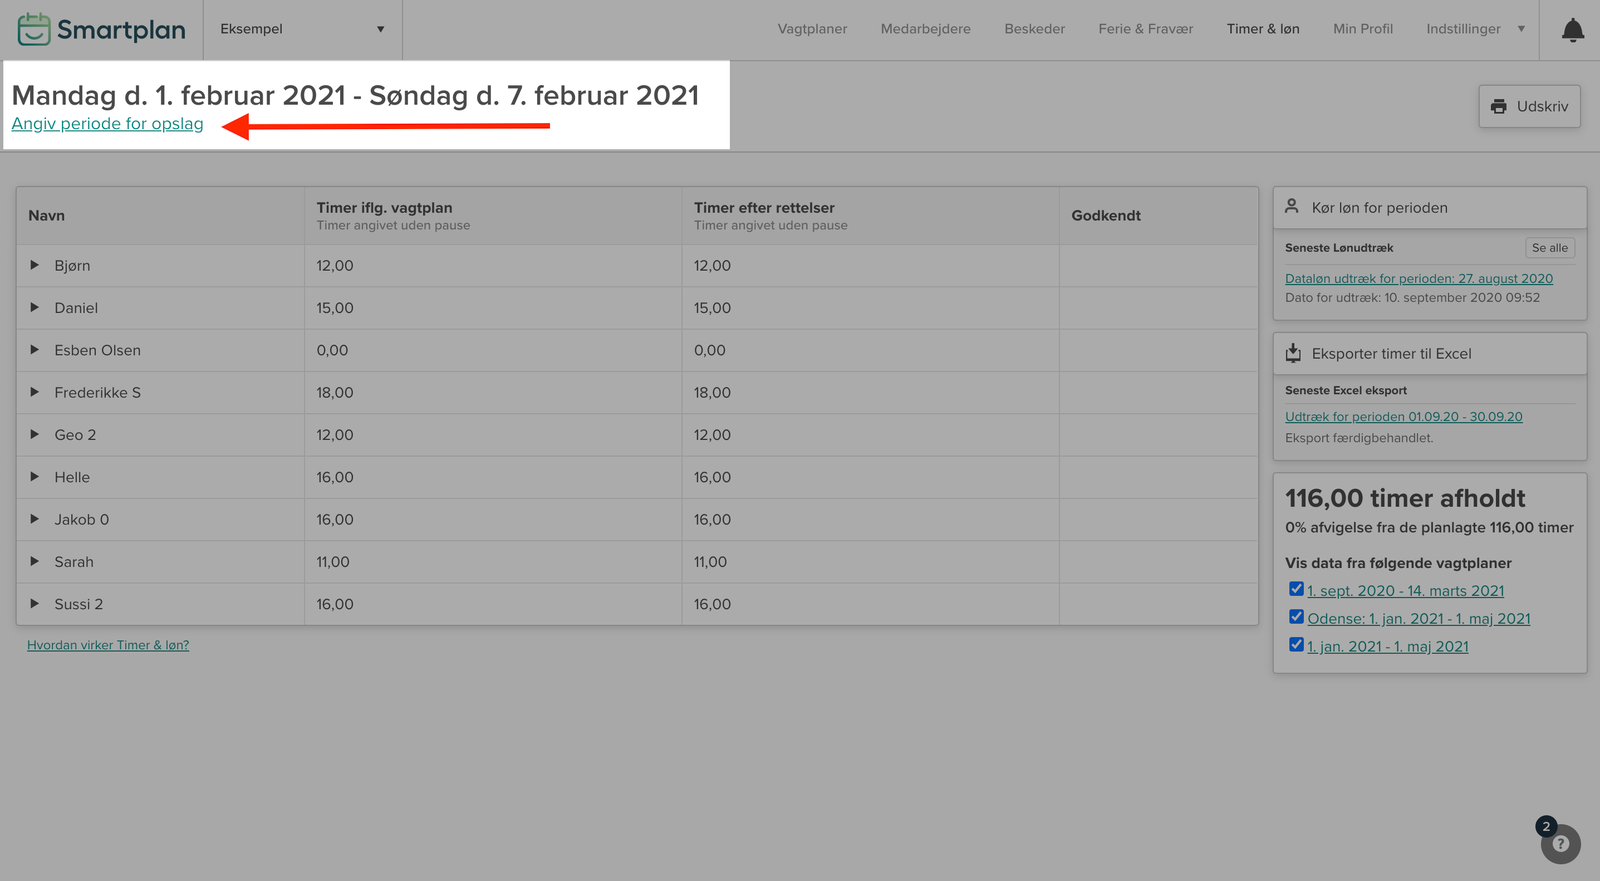1600x881 pixels.
Task: Open Ferie & Fravær section
Action: pyautogui.click(x=1145, y=29)
